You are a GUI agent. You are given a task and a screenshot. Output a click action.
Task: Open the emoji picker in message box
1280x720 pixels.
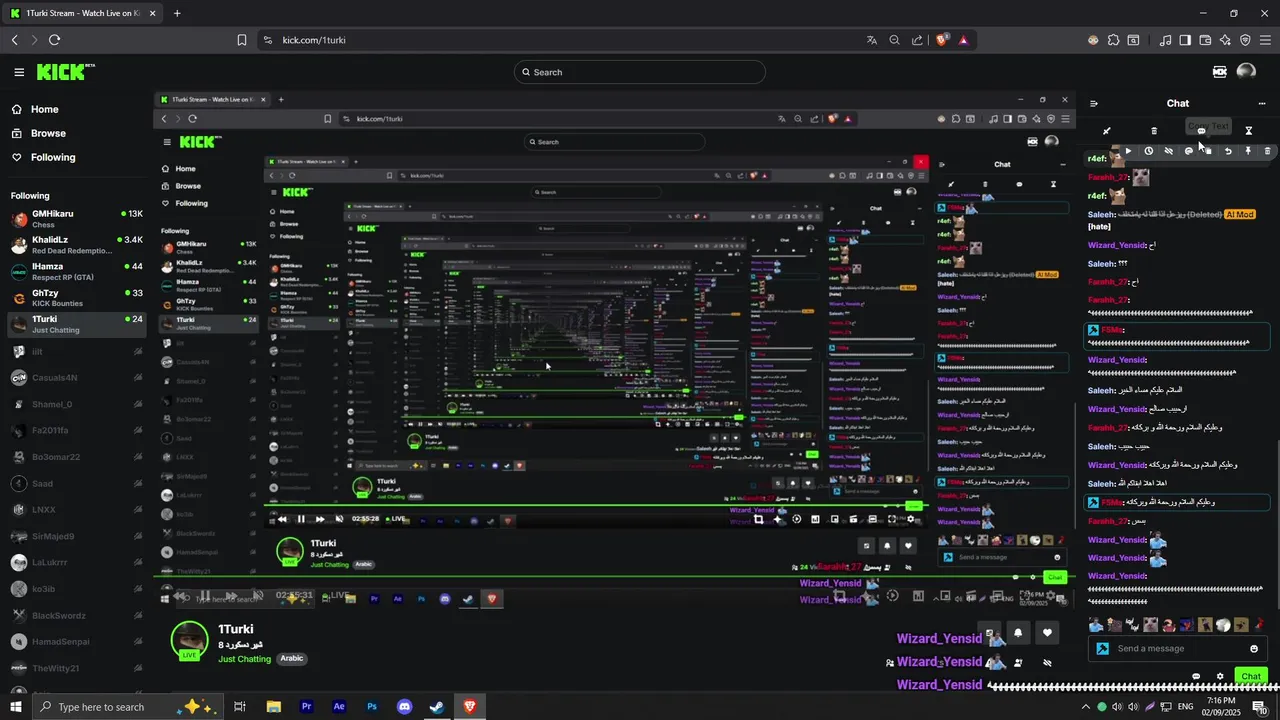(x=1254, y=649)
